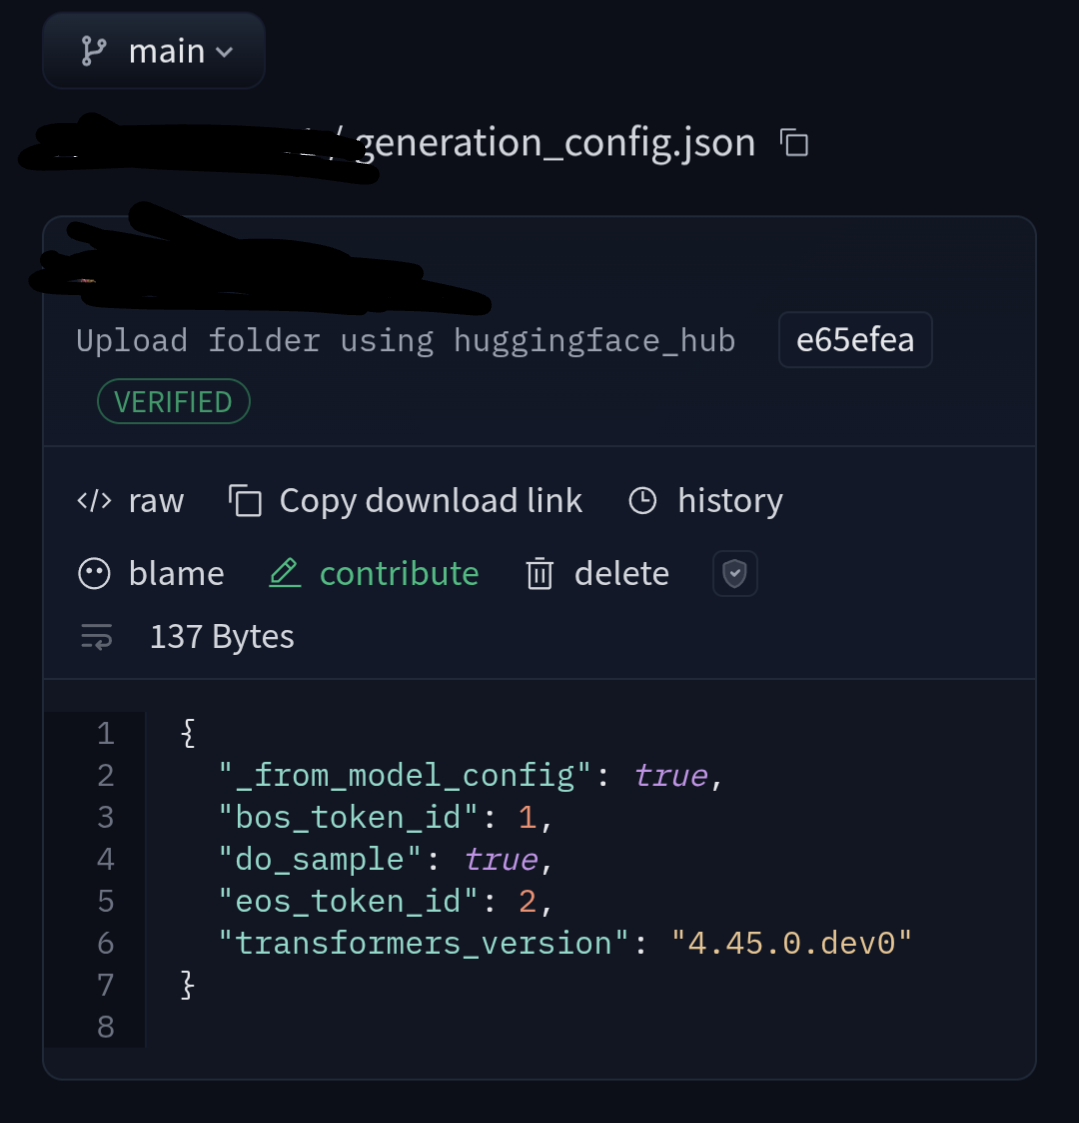Viewport: 1079px width, 1123px height.
Task: Copy download link text
Action: coord(430,501)
